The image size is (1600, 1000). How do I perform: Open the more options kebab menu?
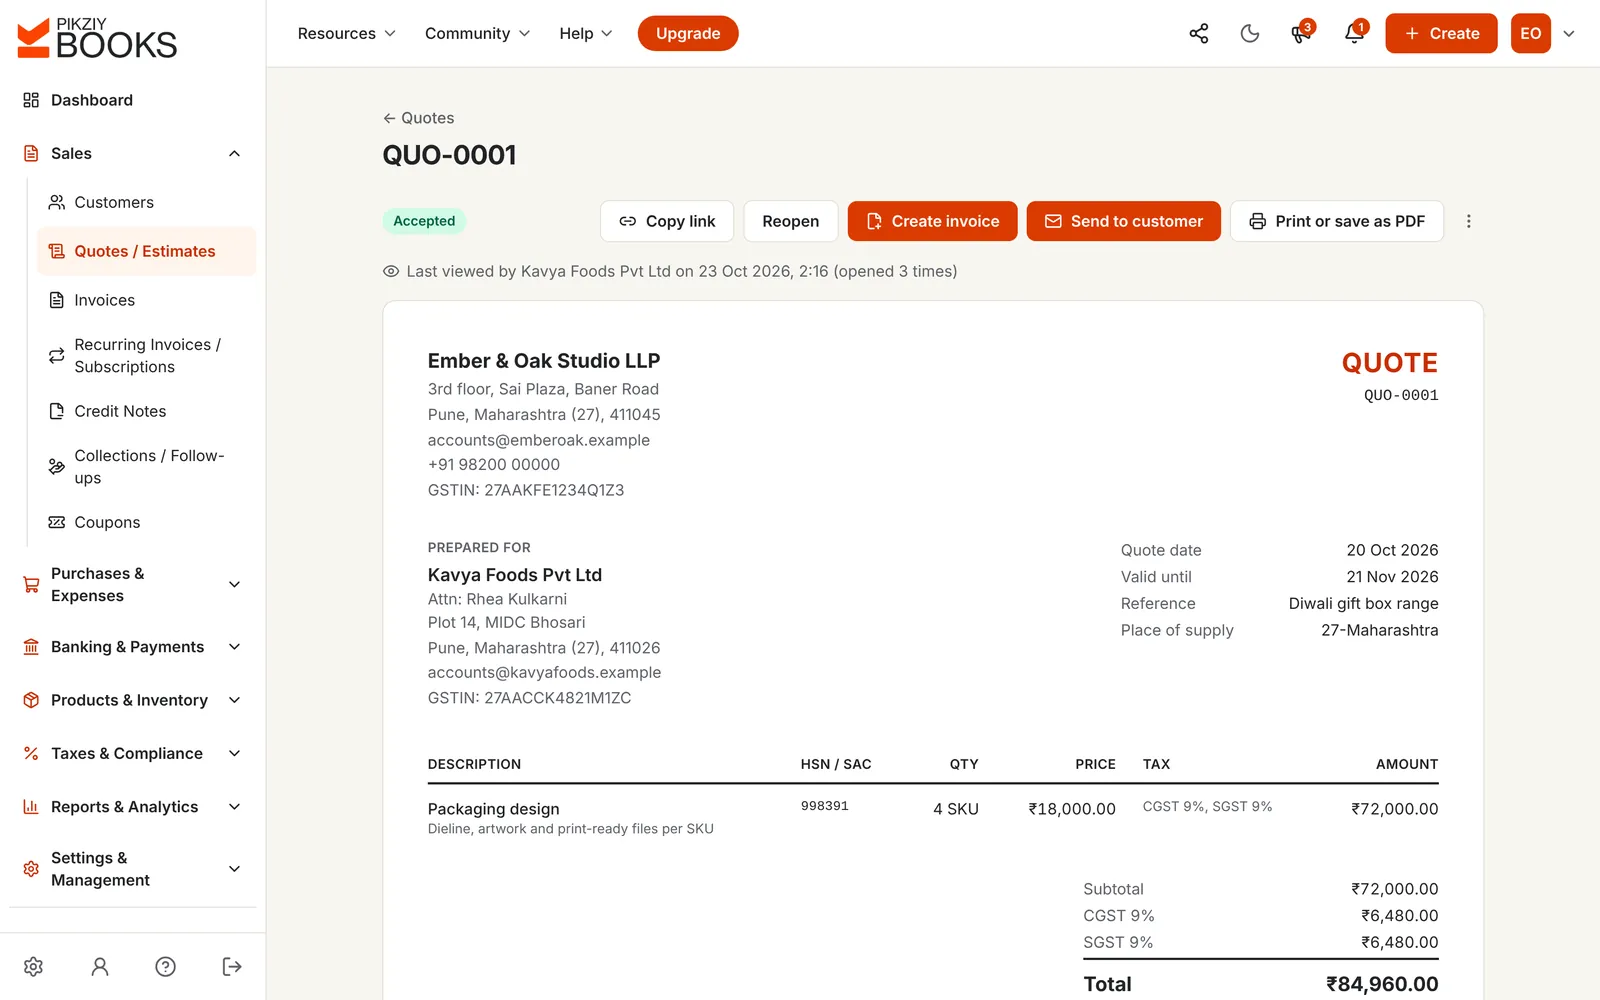[x=1468, y=221]
